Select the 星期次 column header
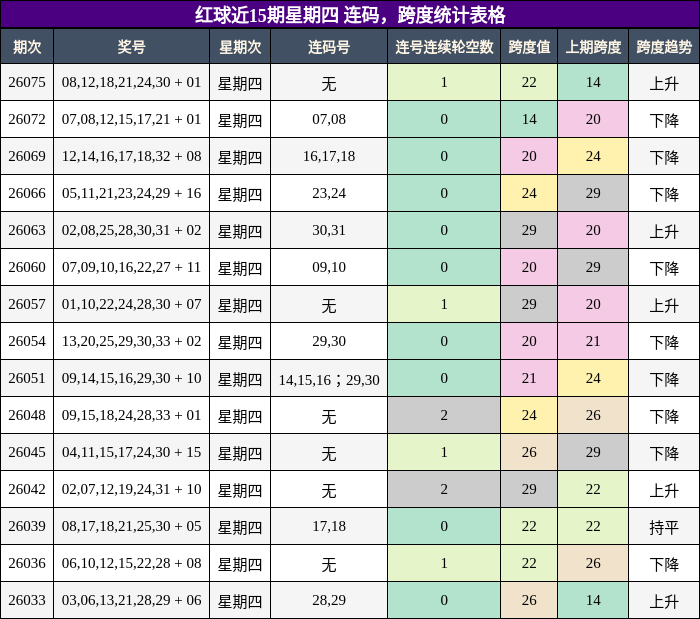Viewport: 700px width, 619px height. tap(240, 46)
